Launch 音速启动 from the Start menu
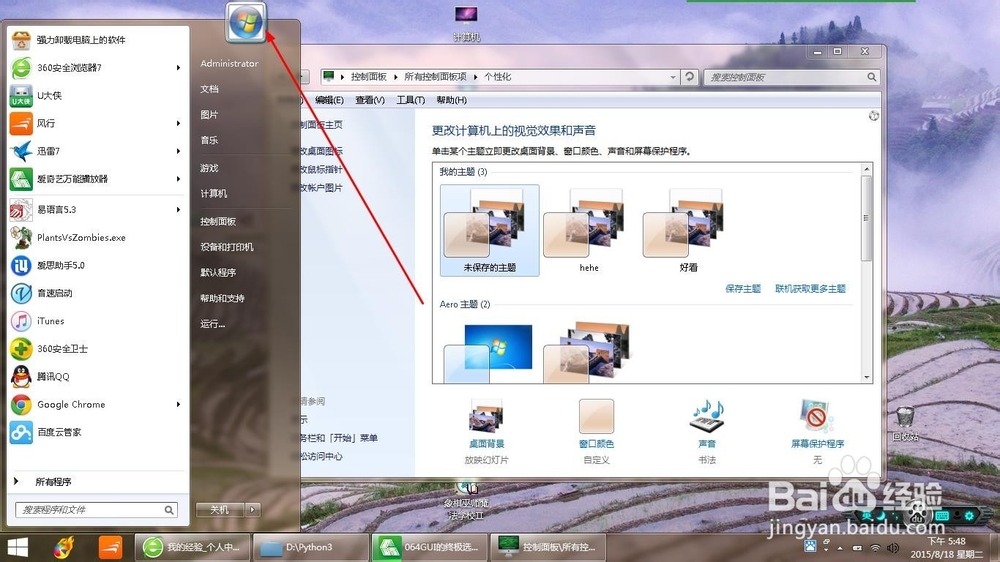This screenshot has width=1000, height=562. [97, 293]
